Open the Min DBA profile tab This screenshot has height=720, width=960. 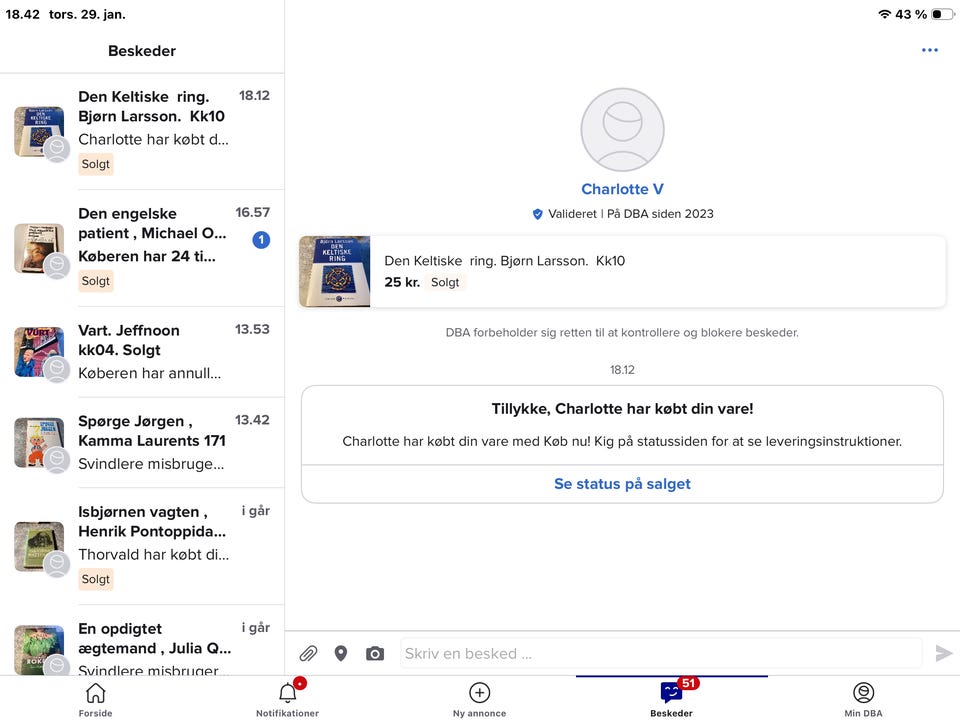click(863, 698)
